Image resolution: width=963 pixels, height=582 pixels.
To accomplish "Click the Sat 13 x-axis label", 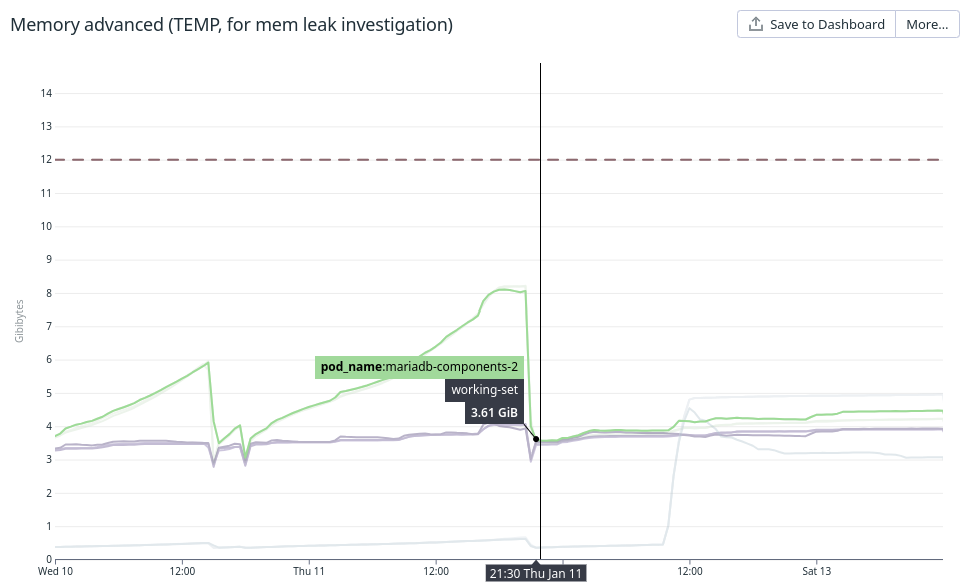I will [x=817, y=572].
